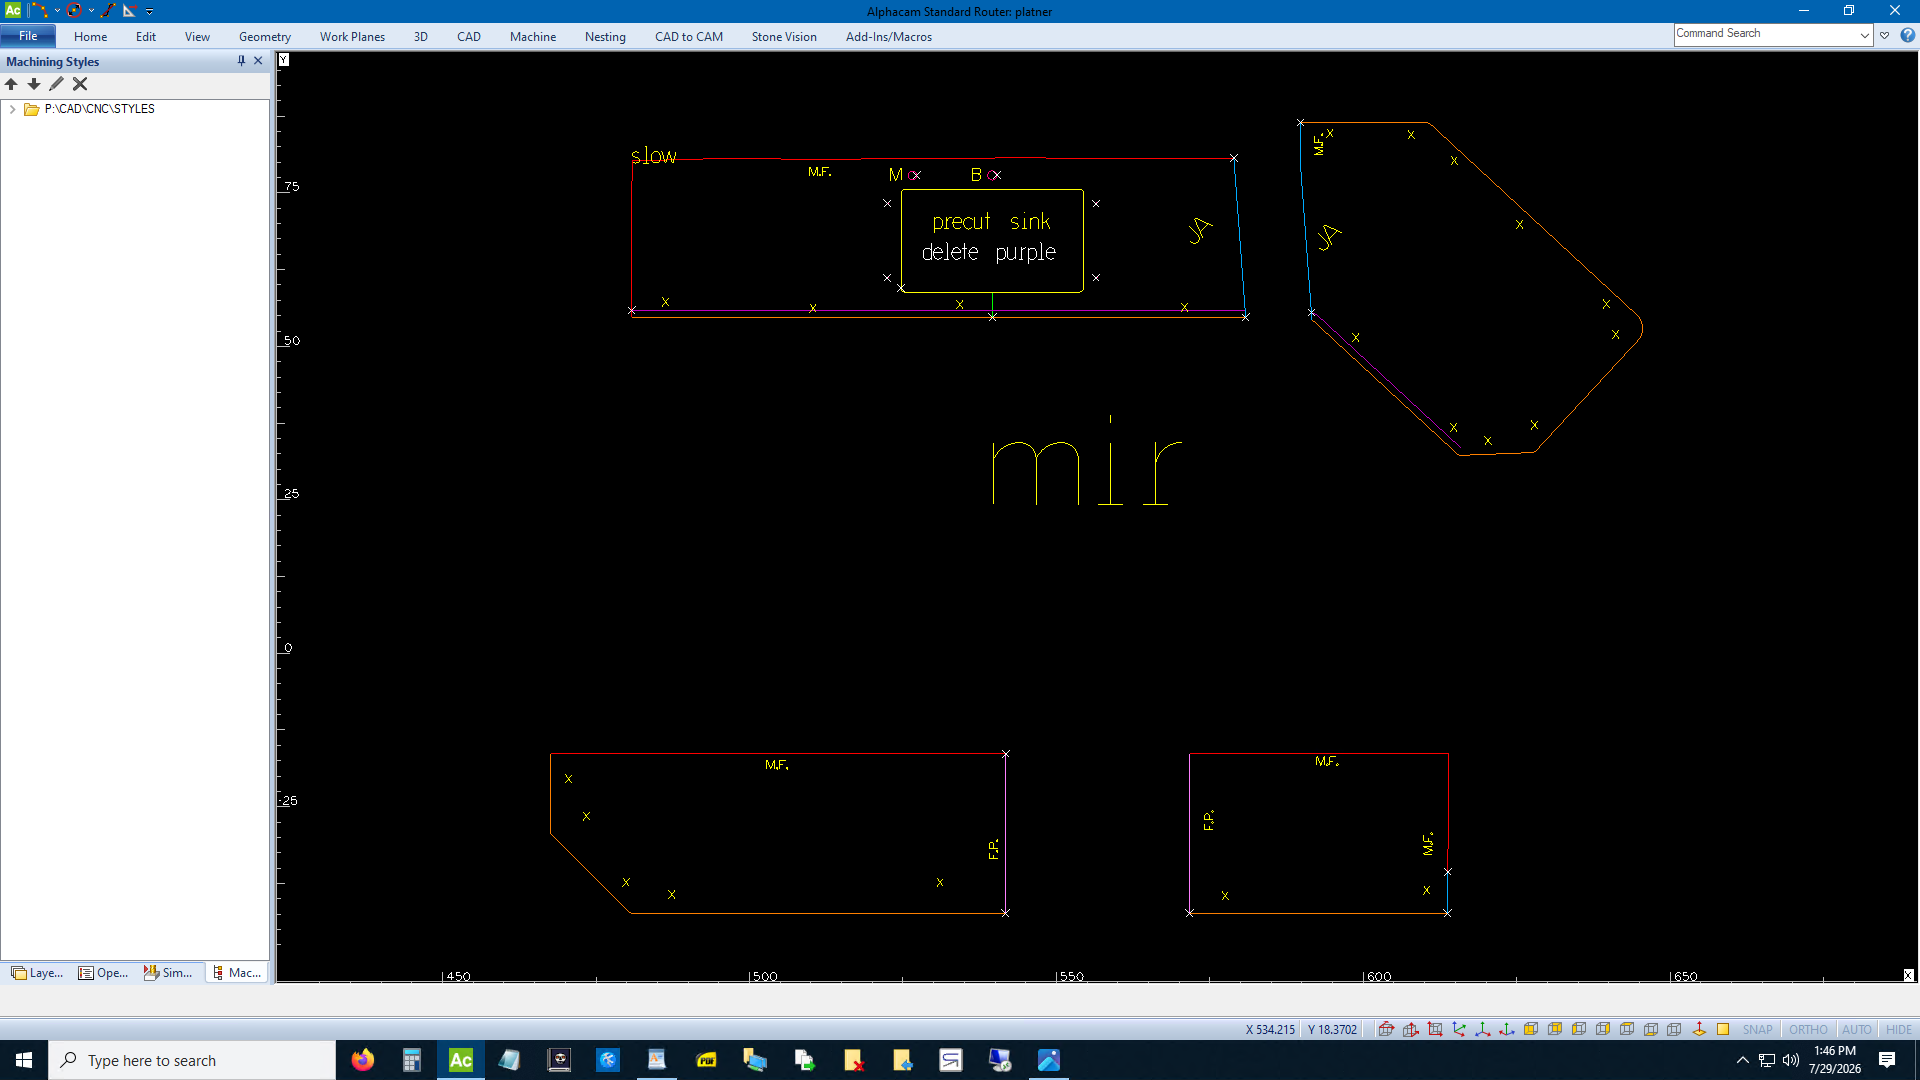Open Firefox from the taskbar
Viewport: 1920px width, 1080px height.
point(363,1060)
